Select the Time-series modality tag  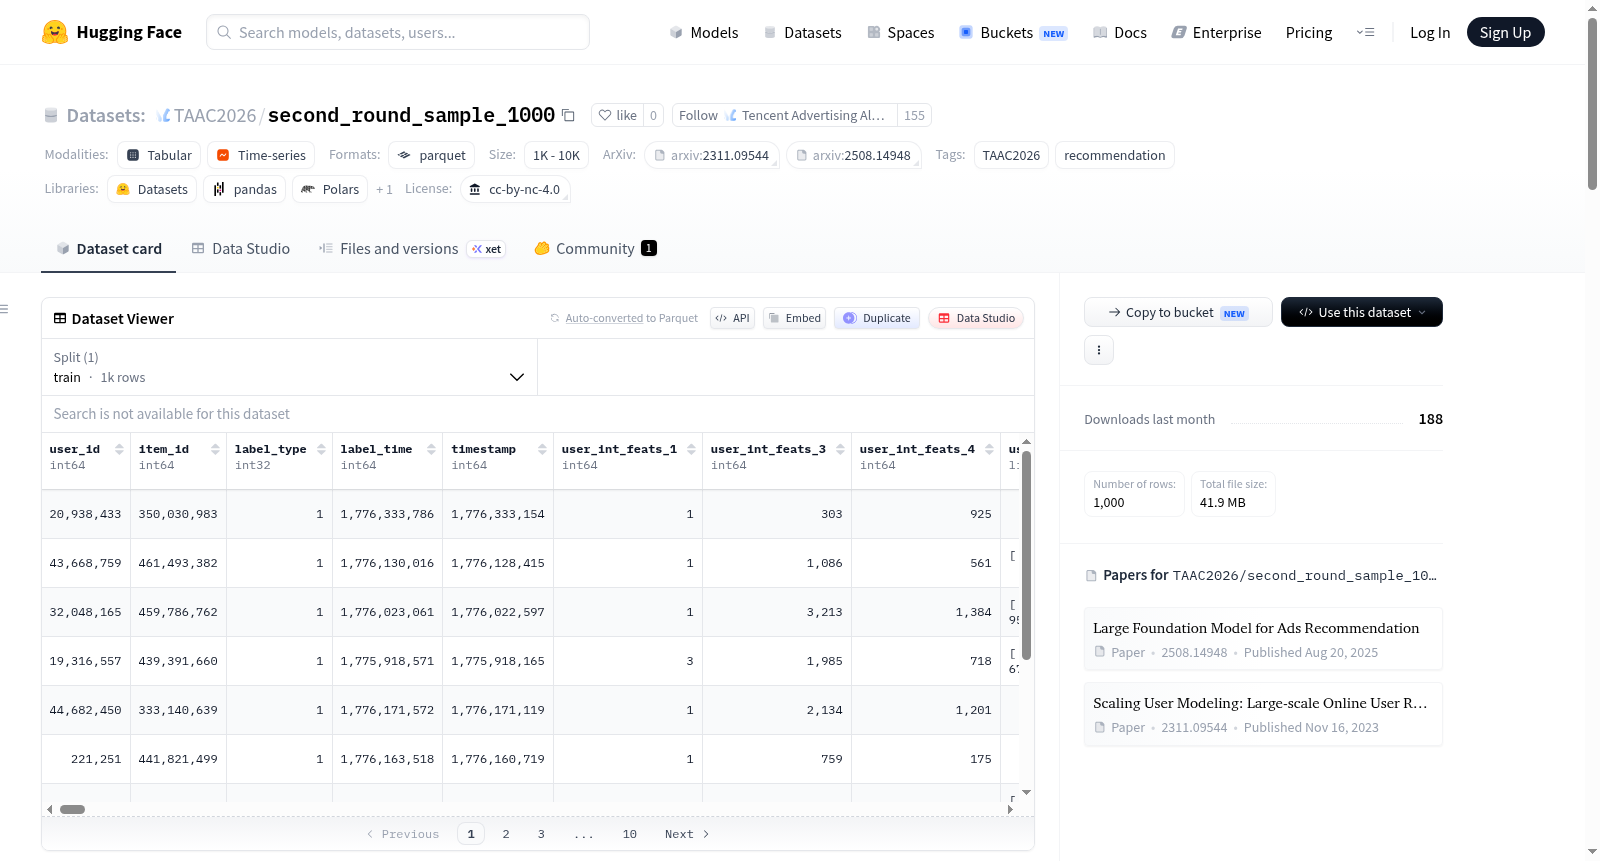[x=261, y=155]
